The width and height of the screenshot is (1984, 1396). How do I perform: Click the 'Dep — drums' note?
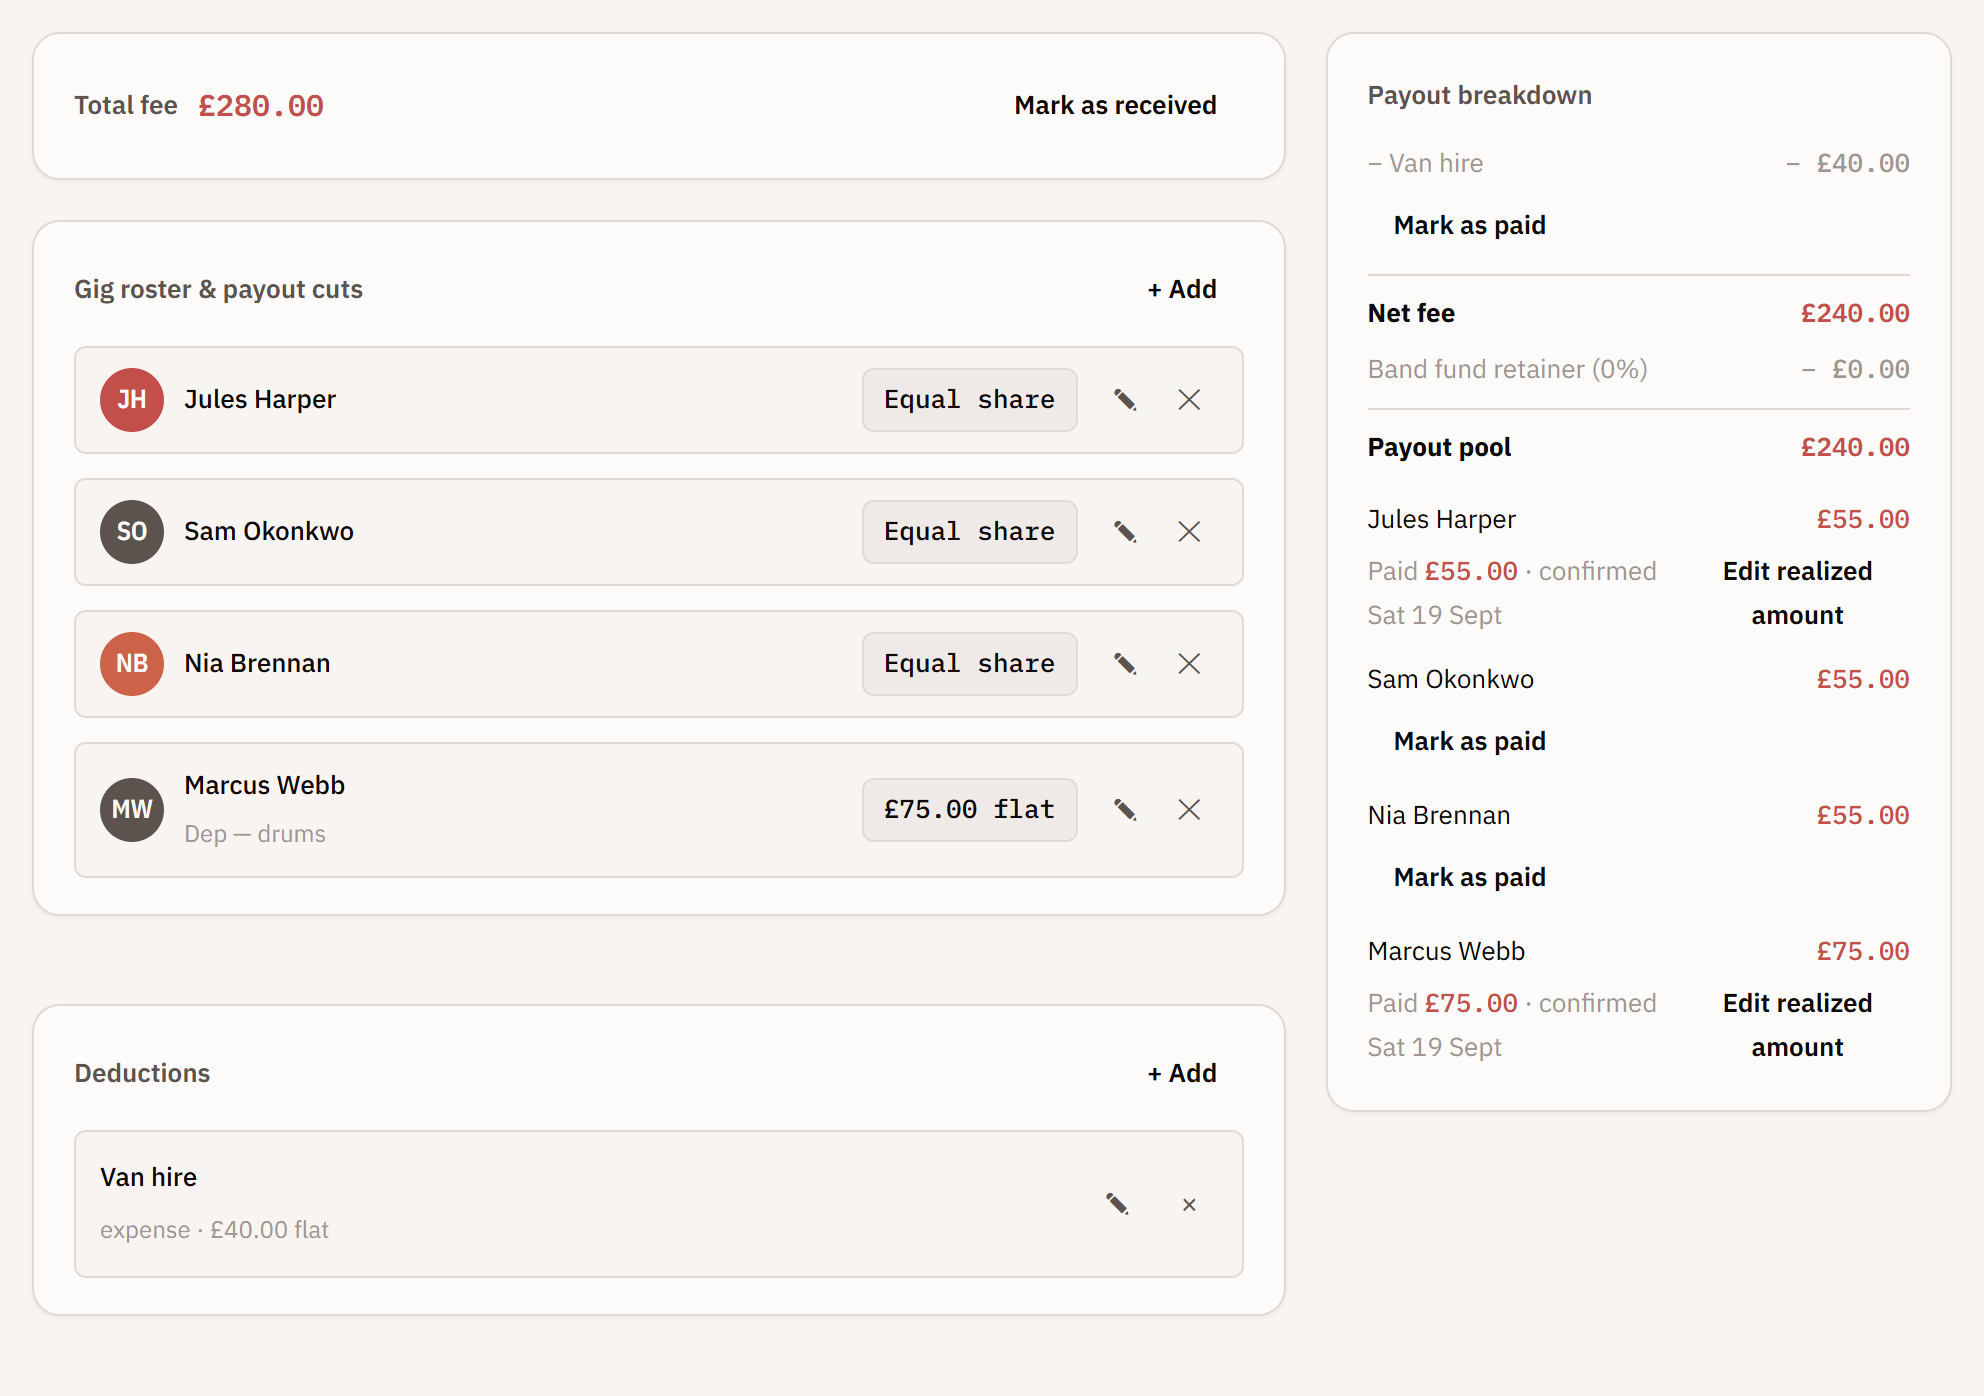coord(255,834)
